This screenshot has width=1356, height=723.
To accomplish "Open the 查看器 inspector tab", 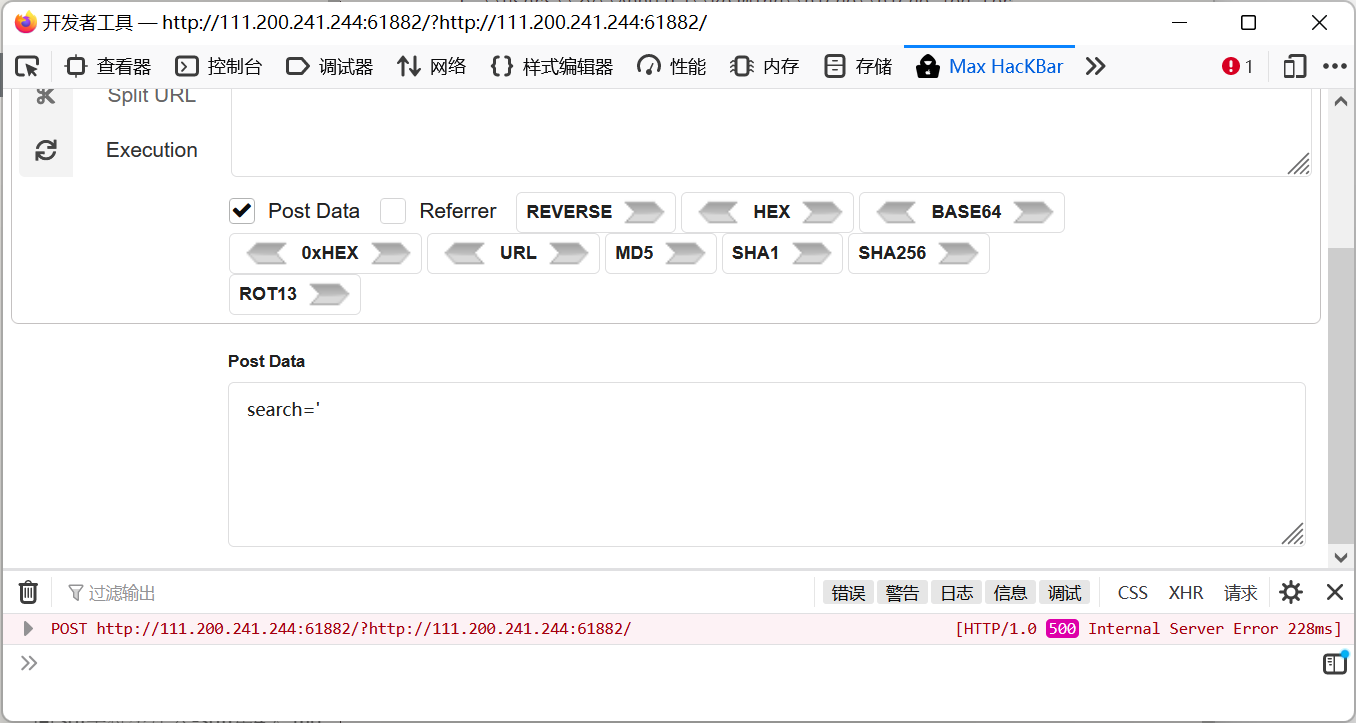I will 108,67.
